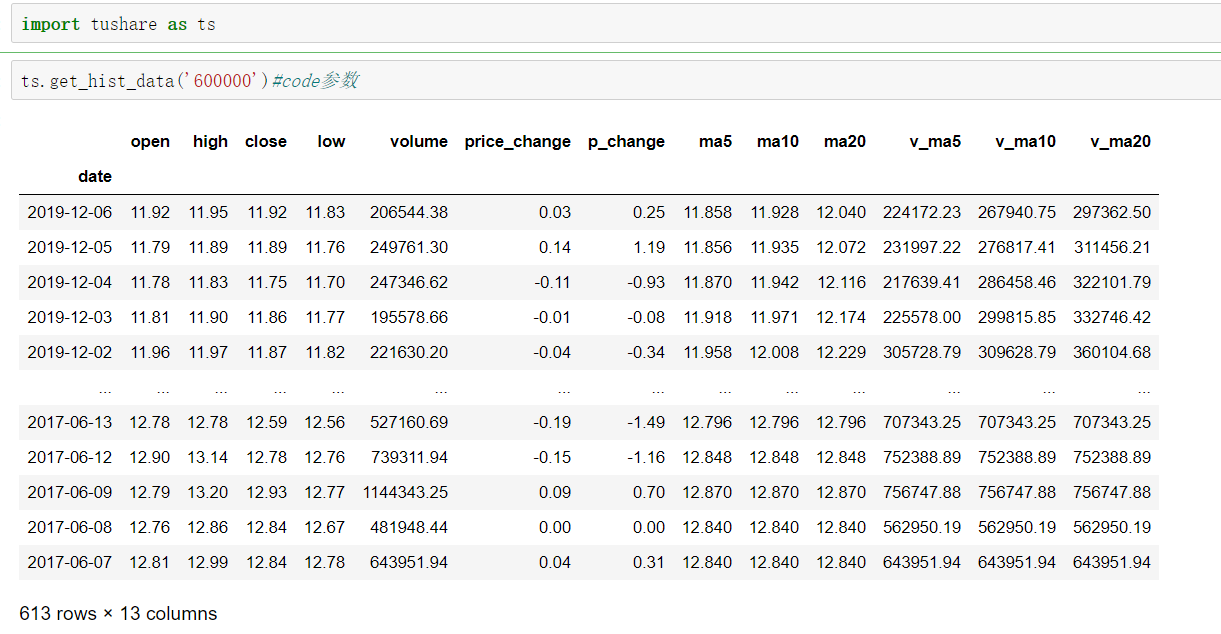This screenshot has width=1221, height=634.
Task: Click the volume value 1144343.25
Action: [x=407, y=492]
